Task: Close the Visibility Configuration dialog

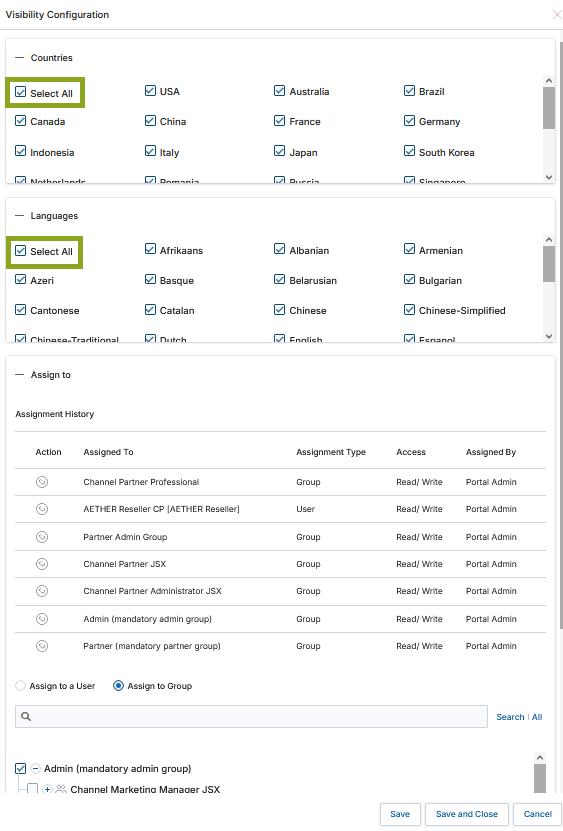Action: coord(557,15)
